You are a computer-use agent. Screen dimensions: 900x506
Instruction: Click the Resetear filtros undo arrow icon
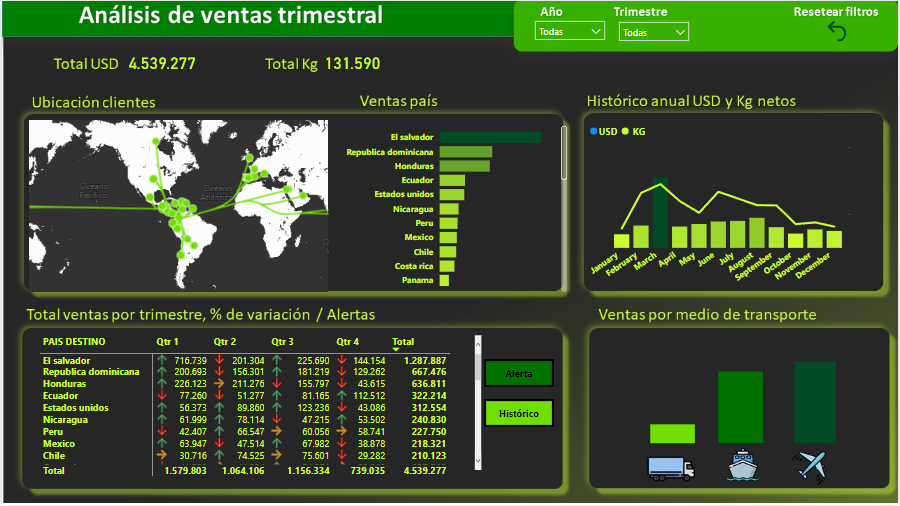[837, 32]
